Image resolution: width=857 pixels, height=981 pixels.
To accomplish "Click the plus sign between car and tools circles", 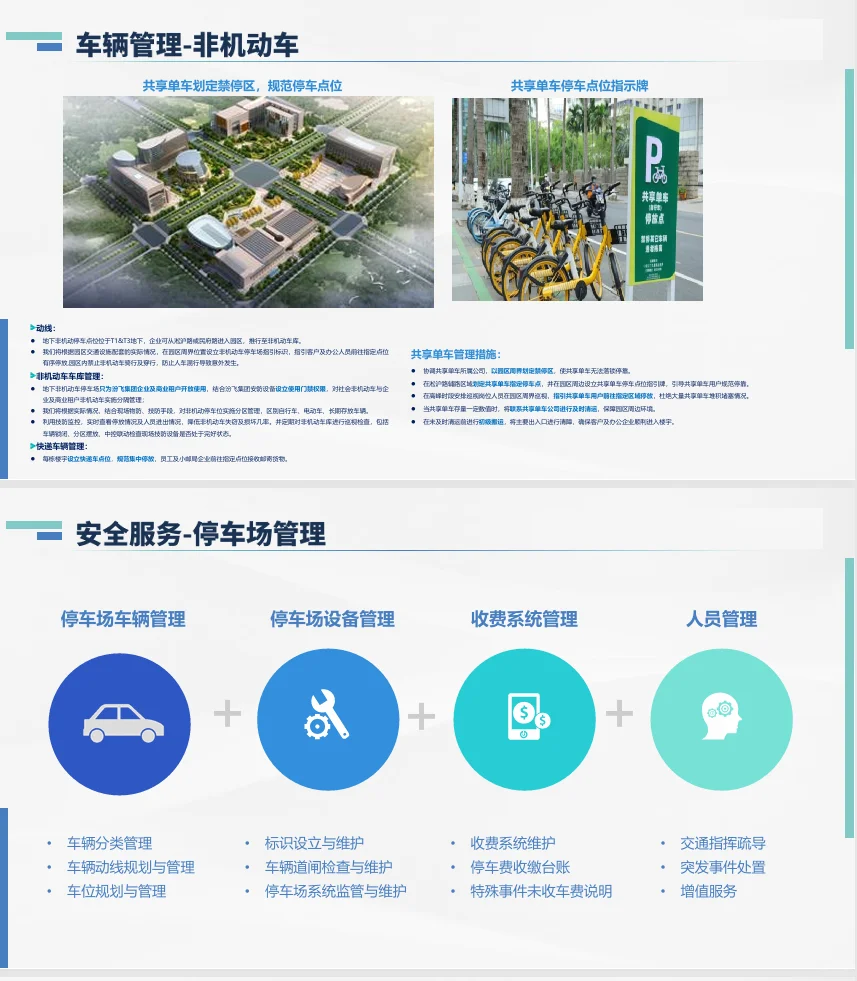I will pos(227,714).
